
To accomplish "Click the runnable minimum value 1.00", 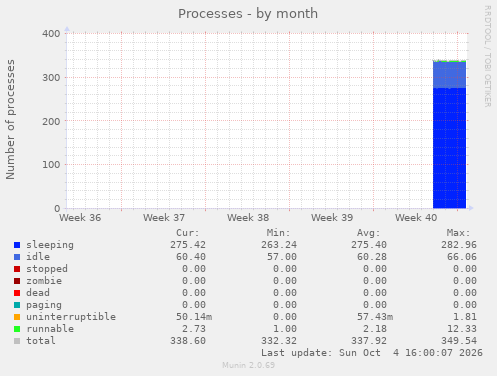I will (x=285, y=329).
